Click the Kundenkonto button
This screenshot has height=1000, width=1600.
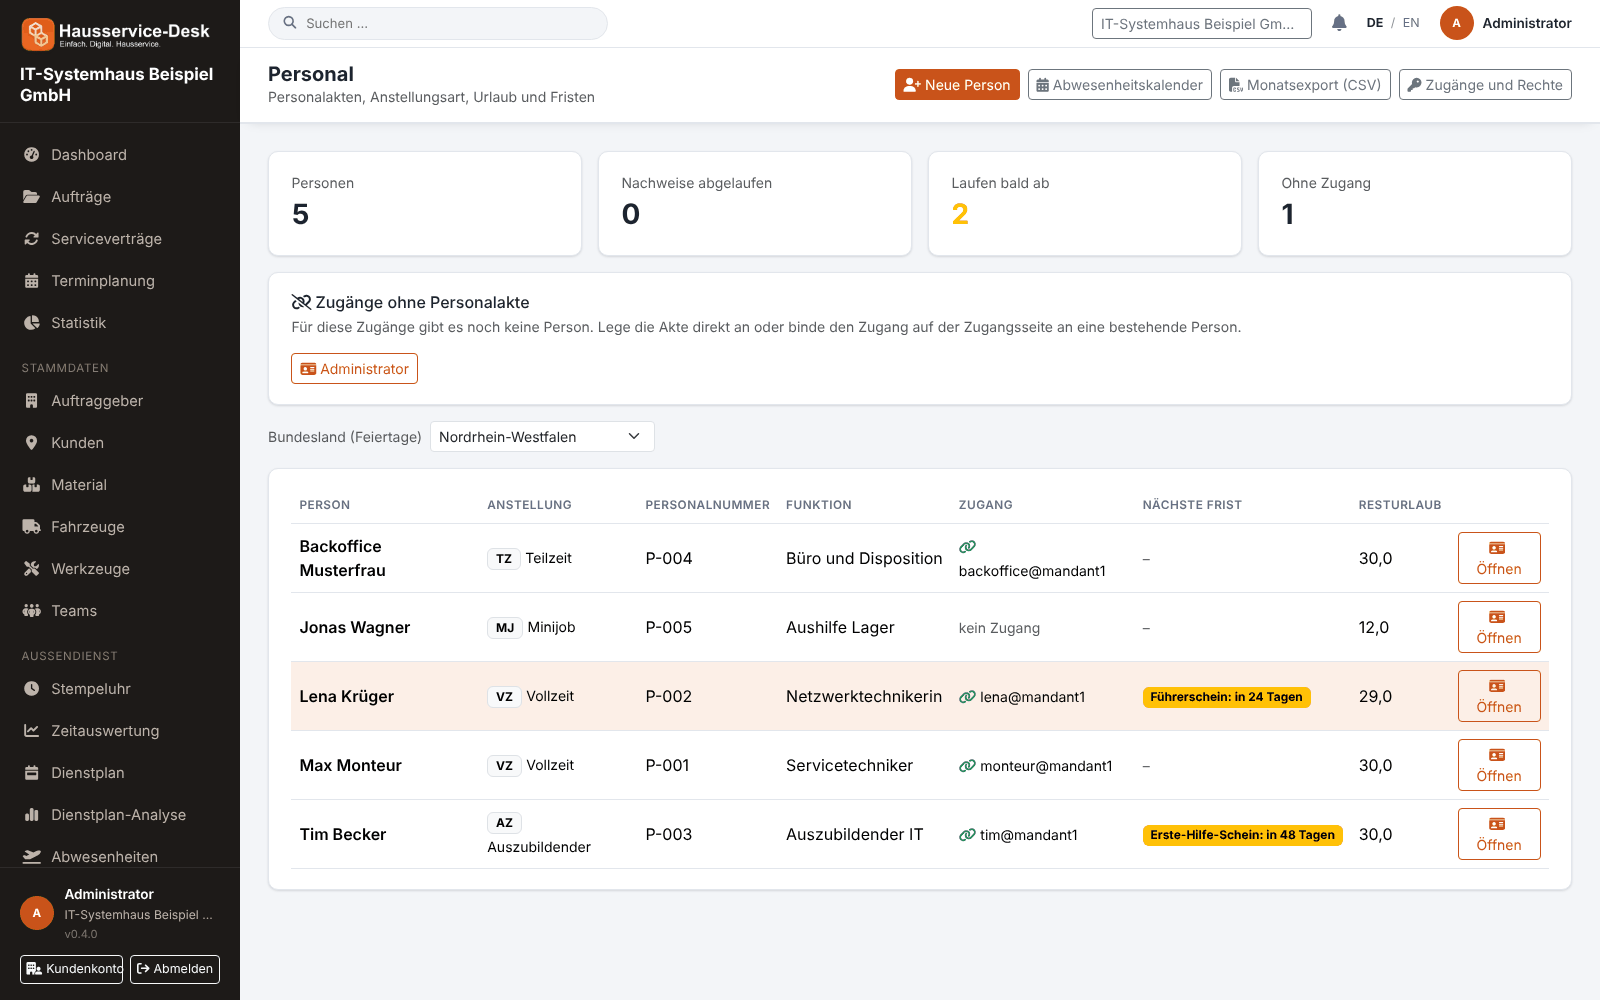(x=71, y=969)
